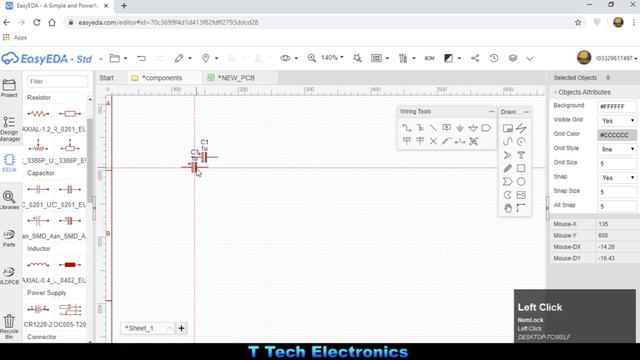Switch to the NEW_PCB tab
The image size is (640, 360).
[x=236, y=78]
